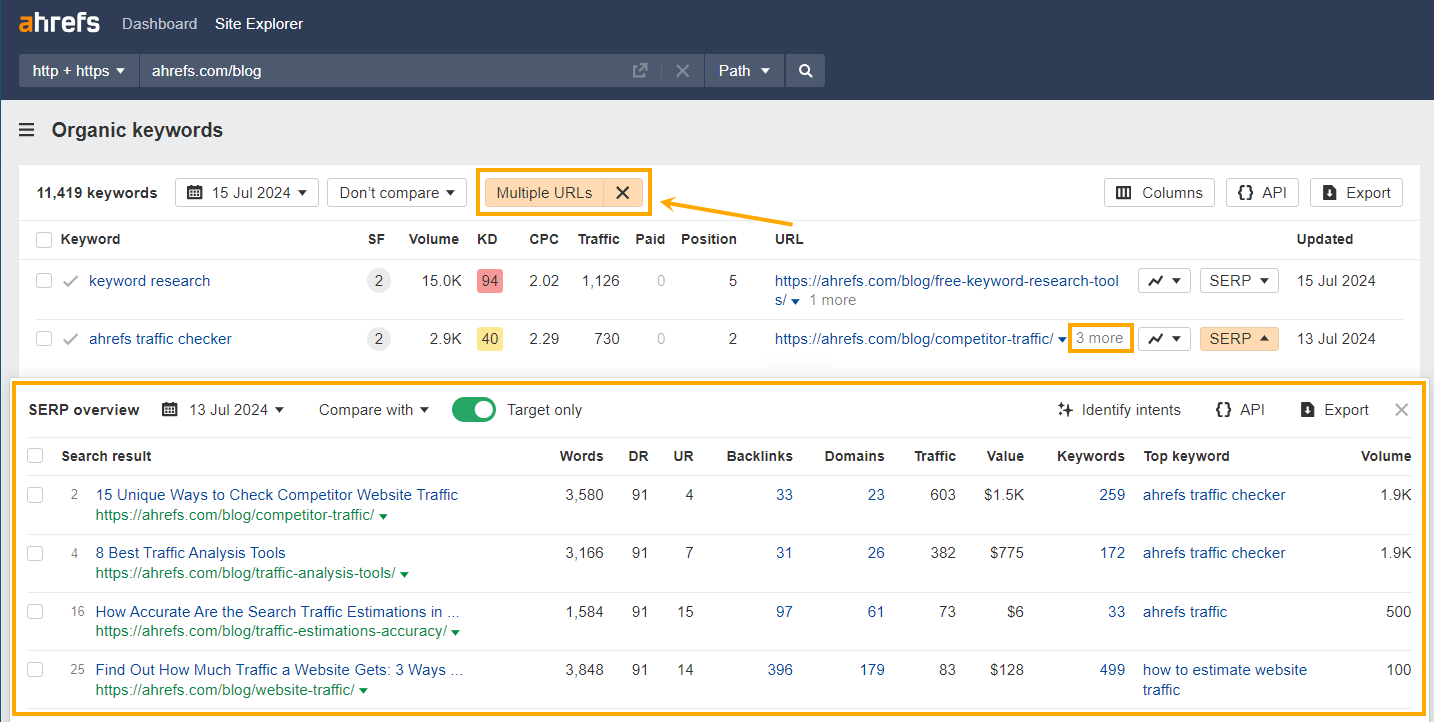Viewport: 1434px width, 722px height.
Task: Switch to Site Explorer in the top bar
Action: point(258,23)
